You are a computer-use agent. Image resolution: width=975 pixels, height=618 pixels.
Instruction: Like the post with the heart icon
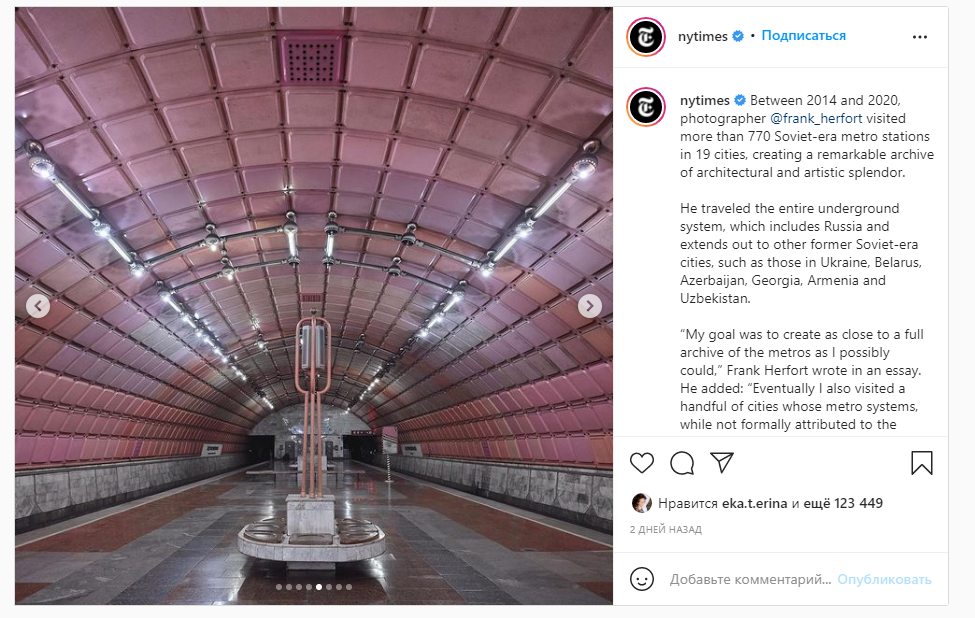click(642, 463)
